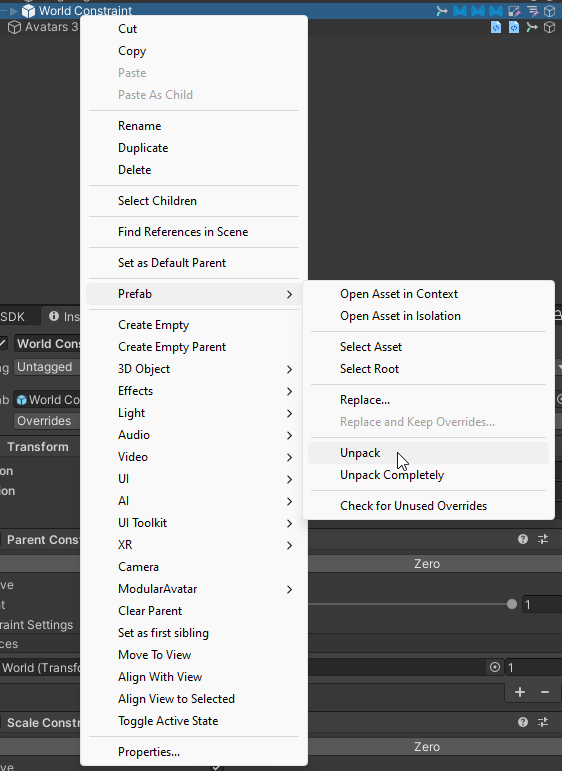Click the pinned list component icon in World Constraint row
The width and height of the screenshot is (562, 771).
532,11
